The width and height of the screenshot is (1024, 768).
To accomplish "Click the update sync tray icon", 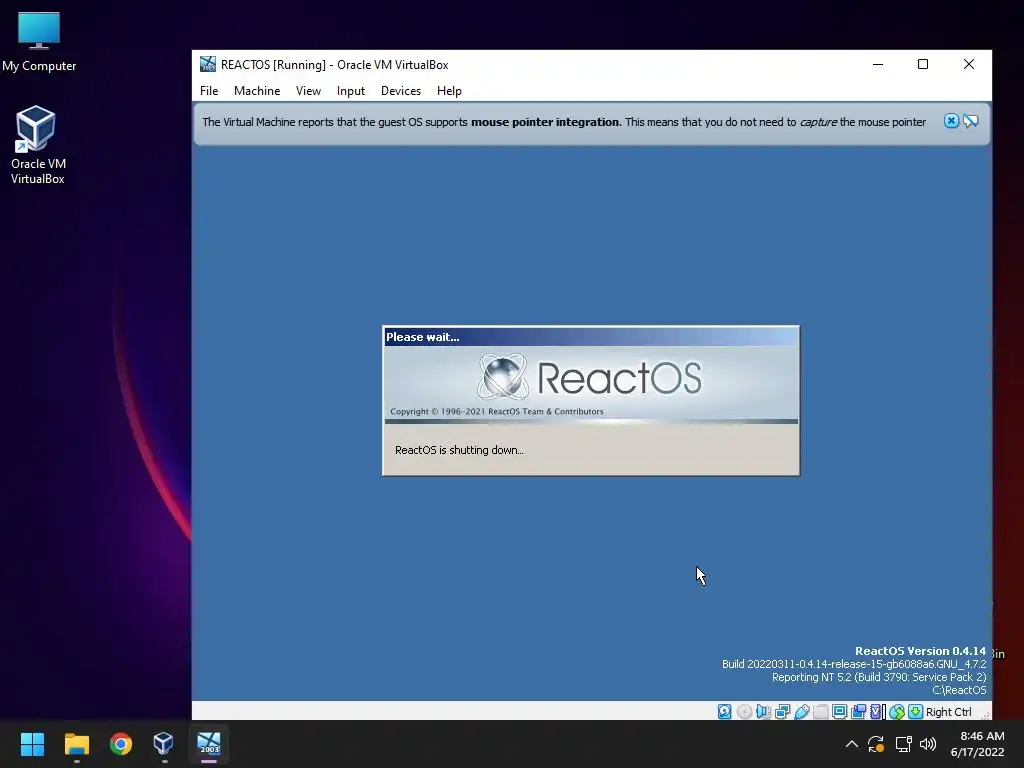I will (876, 744).
